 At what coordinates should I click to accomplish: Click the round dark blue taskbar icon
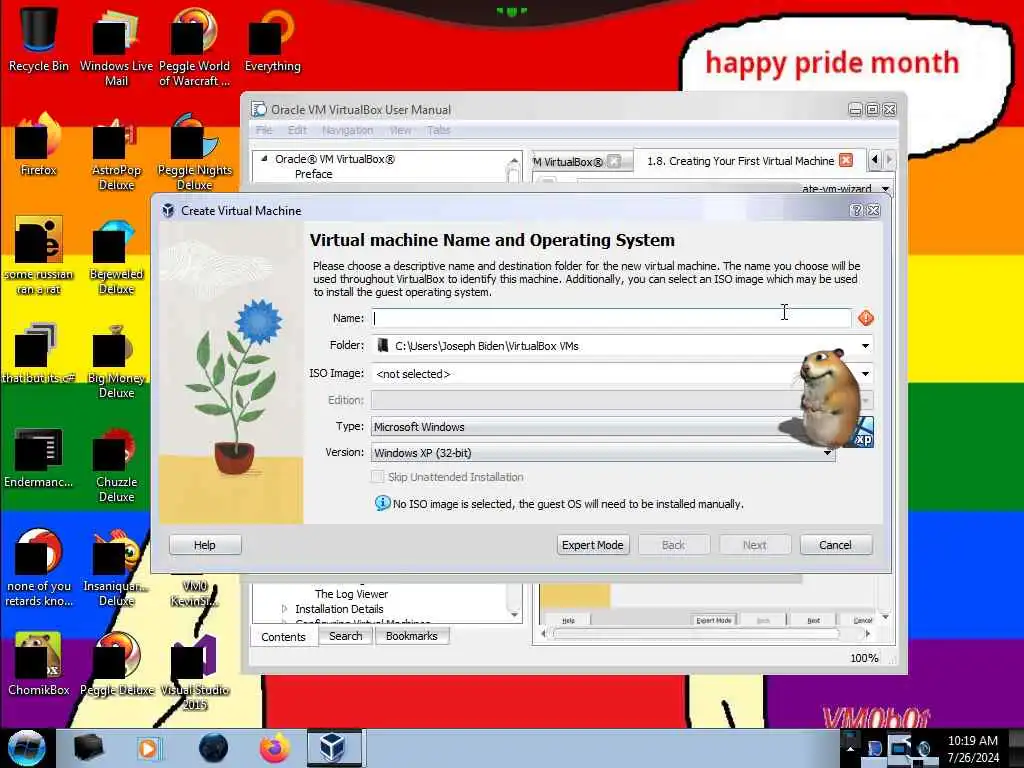pos(213,748)
